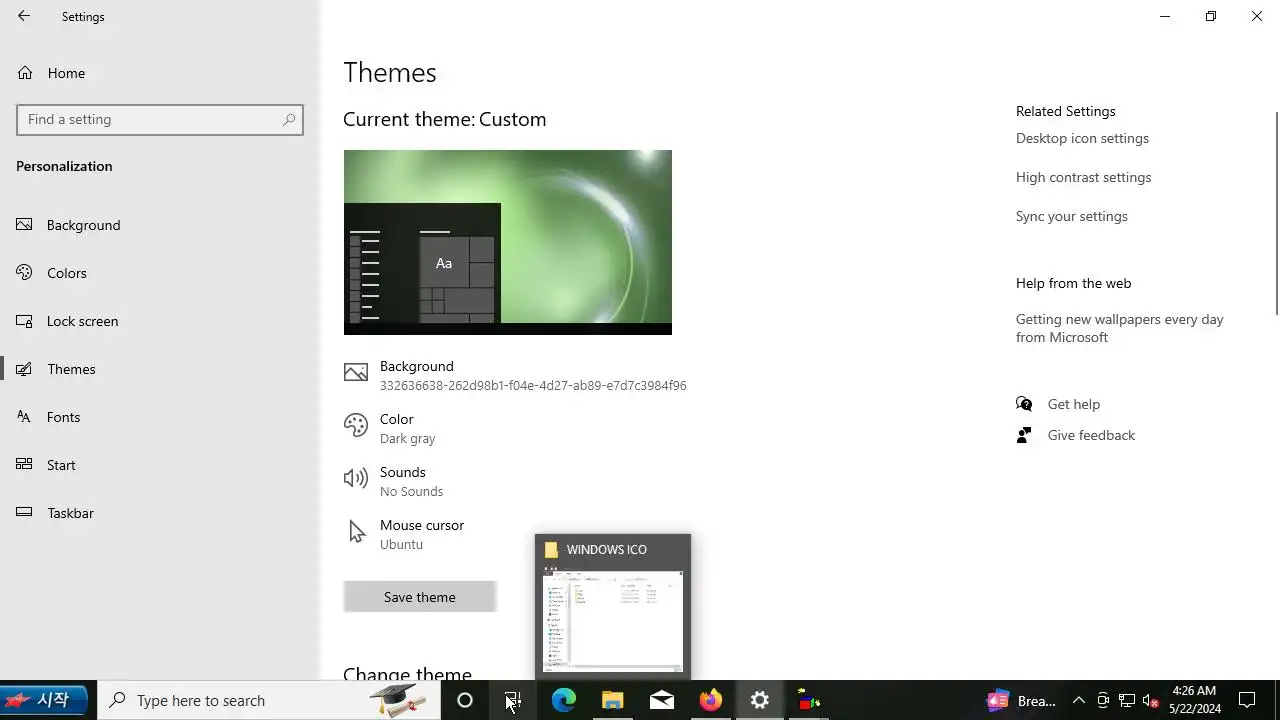Viewport: 1280px width, 720px height.
Task: Click the Sounds speaker icon in theme options
Action: pyautogui.click(x=355, y=479)
